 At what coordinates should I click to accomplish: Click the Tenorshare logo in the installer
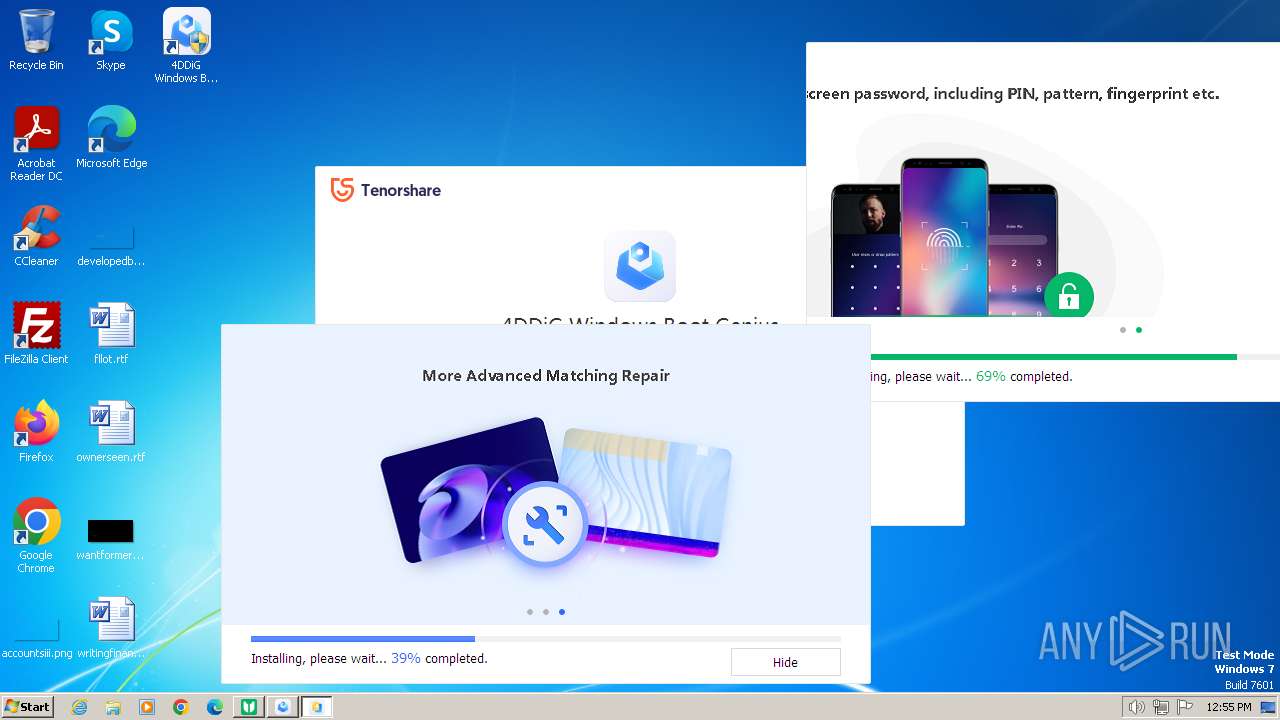coord(386,190)
